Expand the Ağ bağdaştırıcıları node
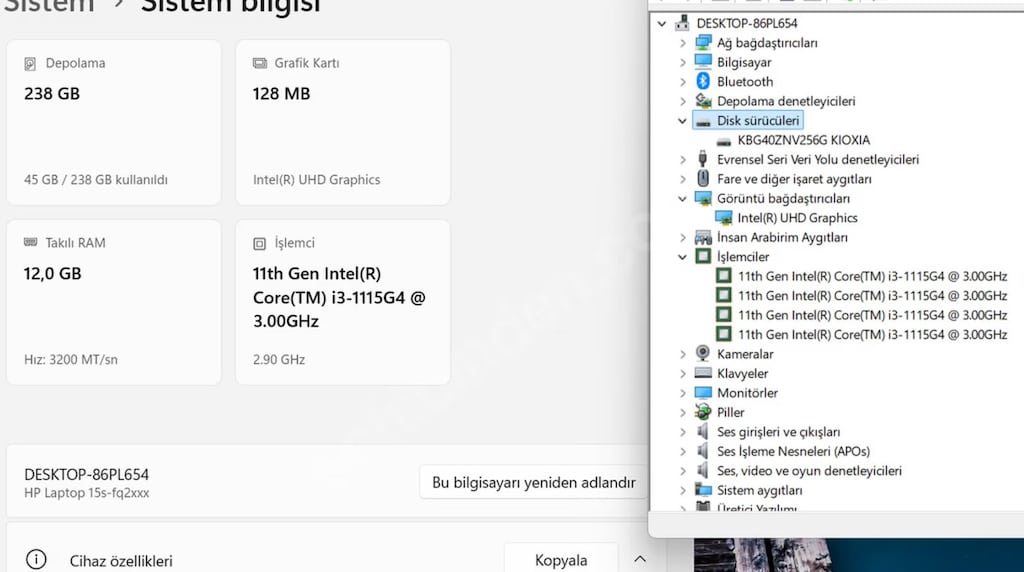This screenshot has height=572, width=1024. tap(682, 43)
